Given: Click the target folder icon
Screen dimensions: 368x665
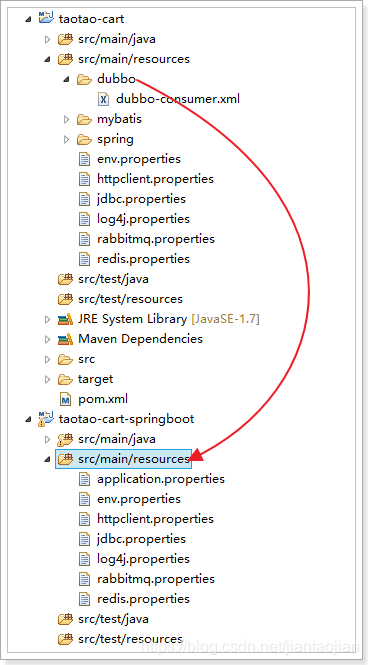Looking at the screenshot, I should click(66, 379).
